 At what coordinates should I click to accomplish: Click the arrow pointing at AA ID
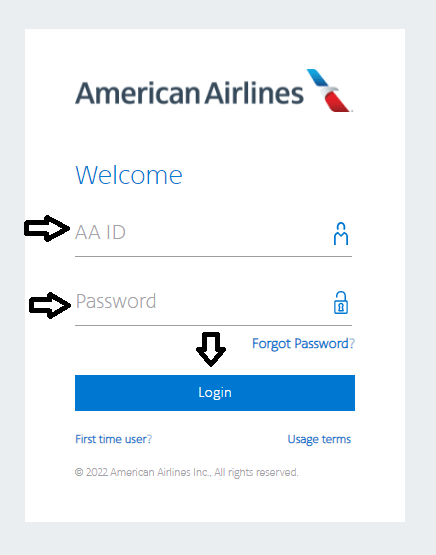point(47,228)
